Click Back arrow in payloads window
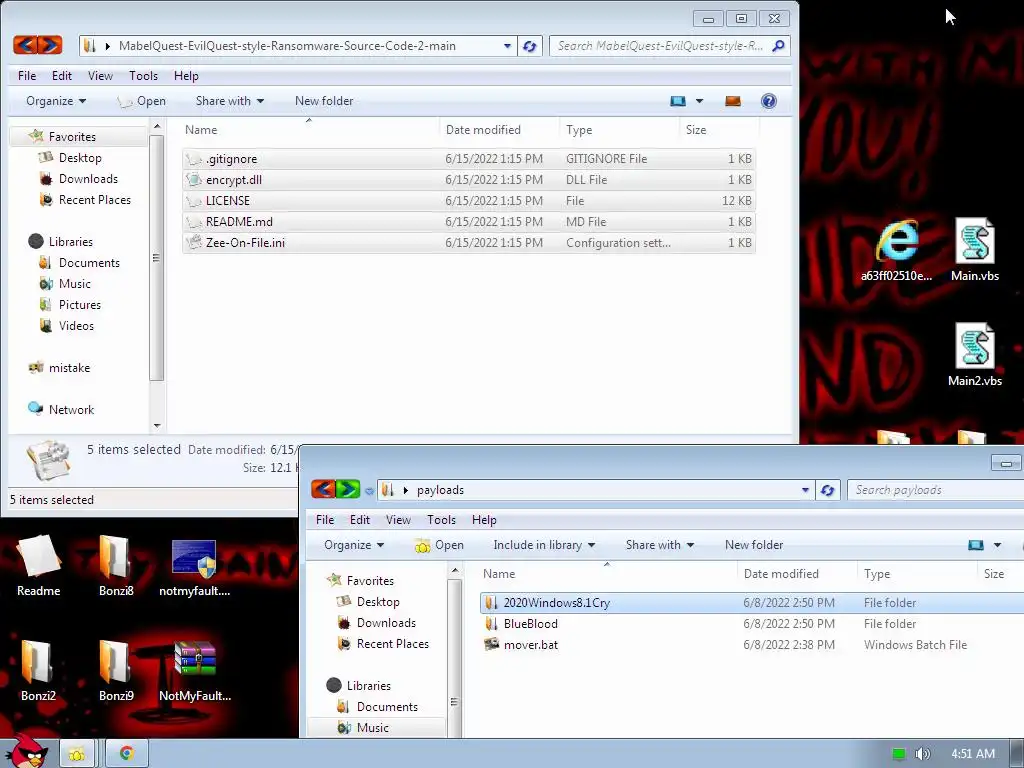 click(323, 489)
